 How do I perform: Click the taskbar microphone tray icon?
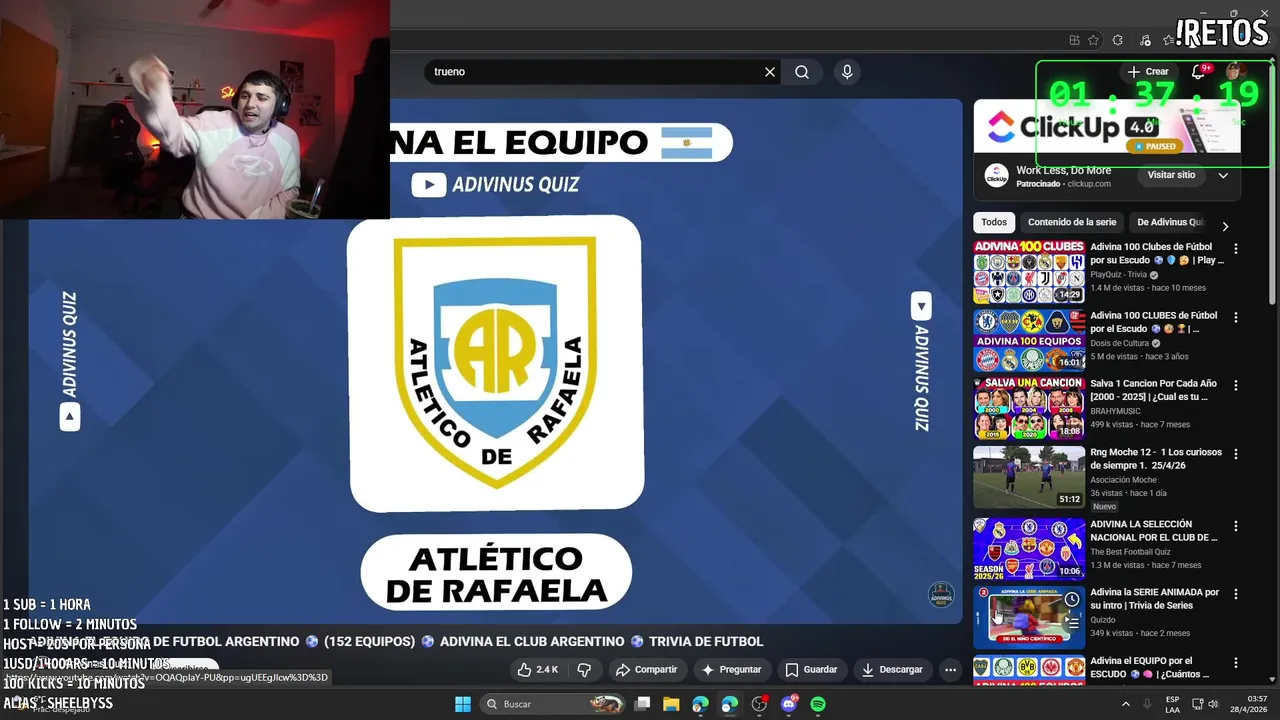1147,704
